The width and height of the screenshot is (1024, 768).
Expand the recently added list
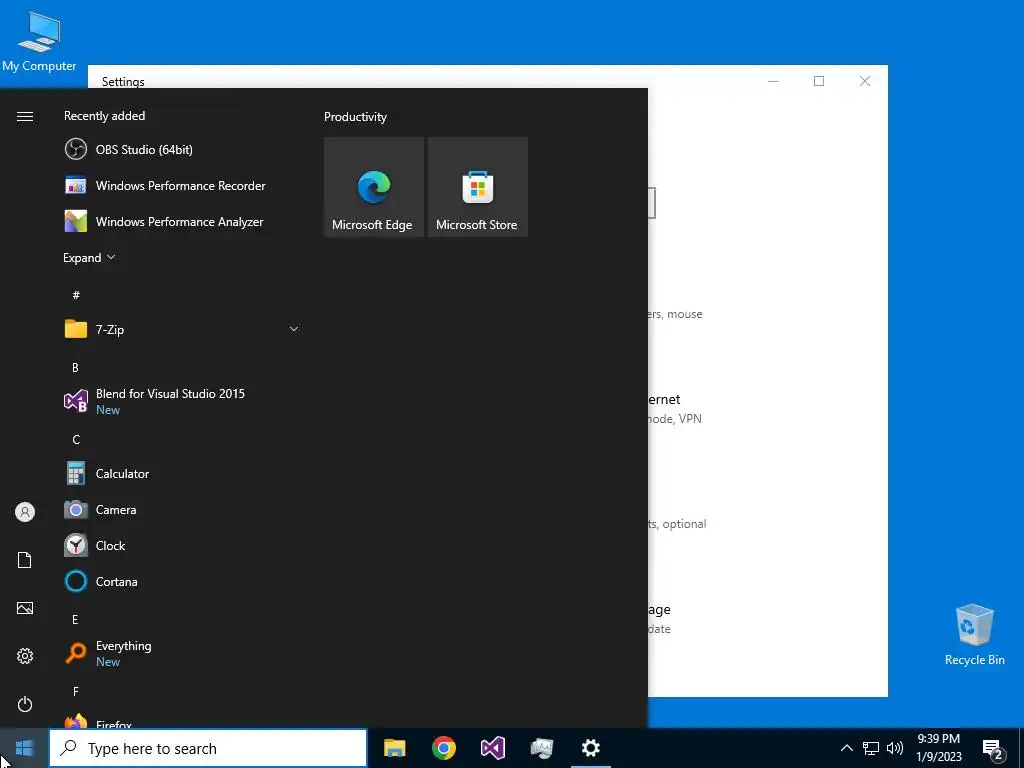89,258
